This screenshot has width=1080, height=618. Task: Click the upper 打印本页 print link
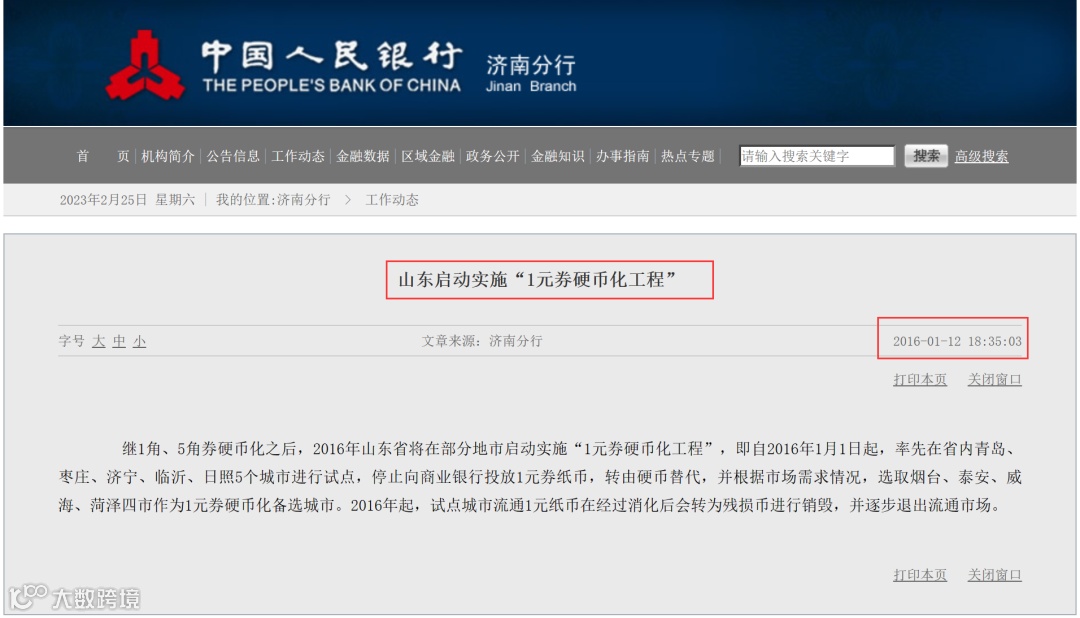tap(920, 380)
